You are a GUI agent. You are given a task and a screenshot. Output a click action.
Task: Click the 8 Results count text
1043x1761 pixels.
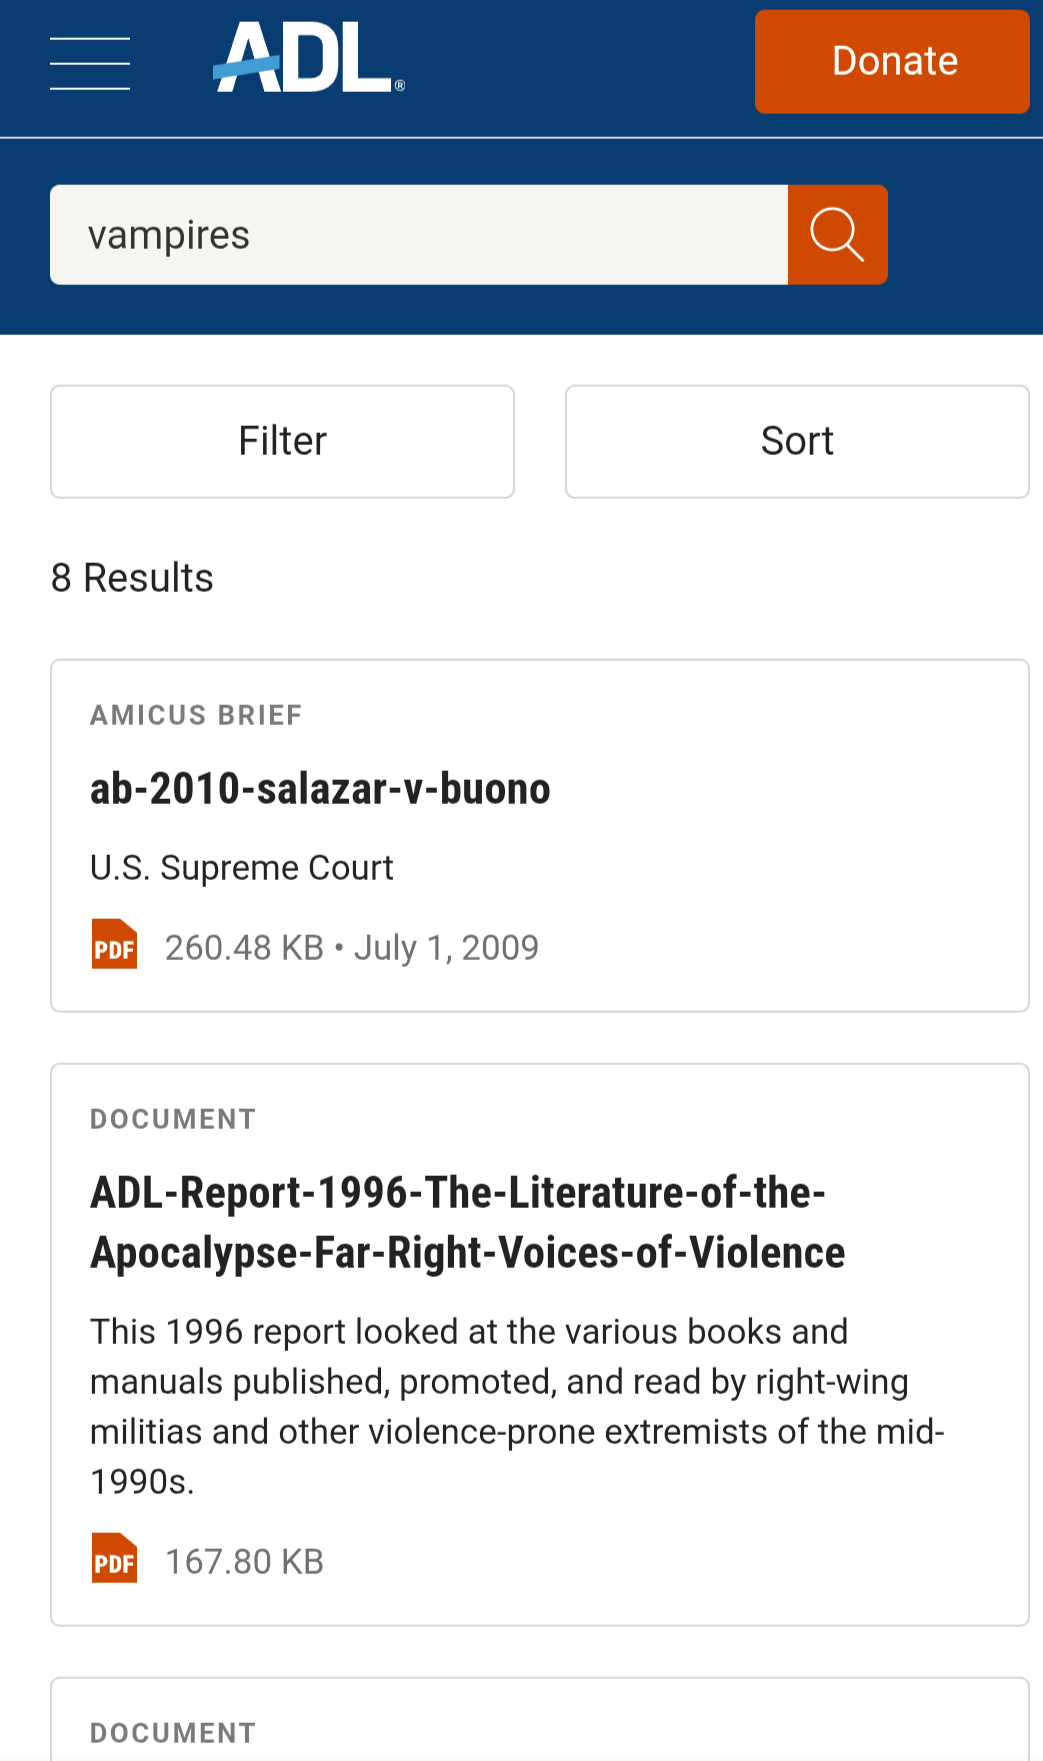tap(132, 578)
